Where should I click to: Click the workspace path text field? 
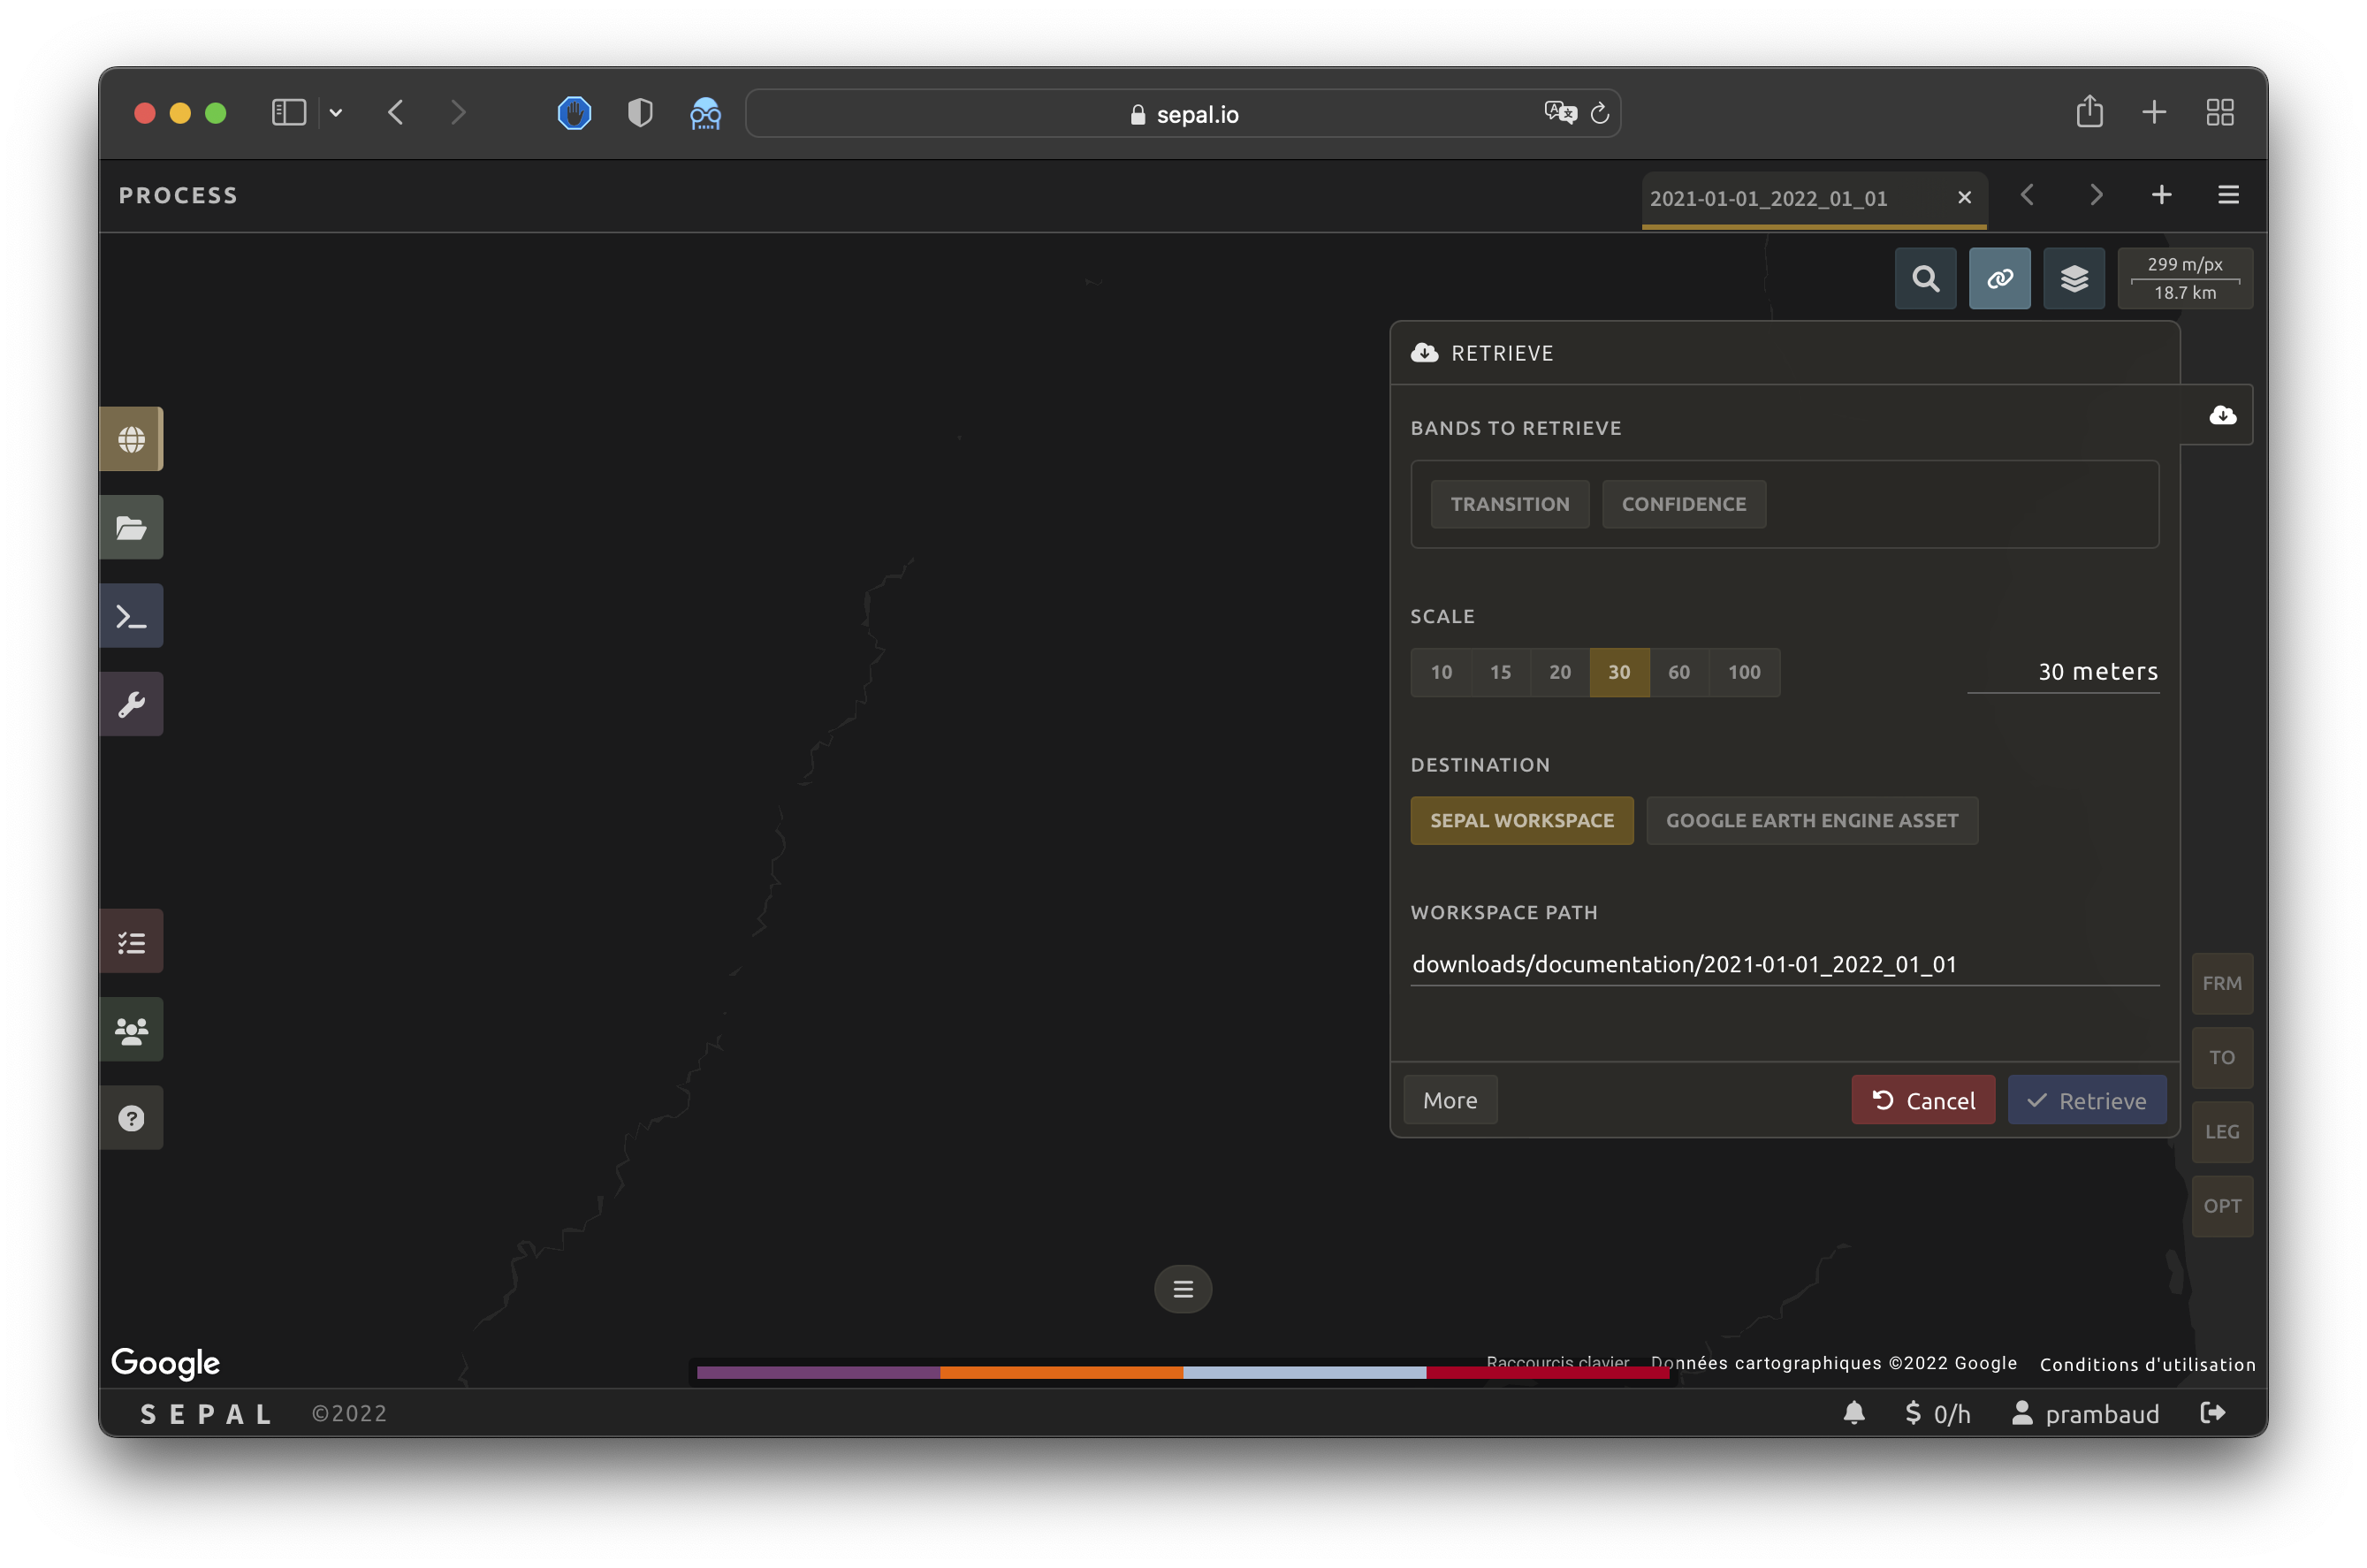[1783, 964]
